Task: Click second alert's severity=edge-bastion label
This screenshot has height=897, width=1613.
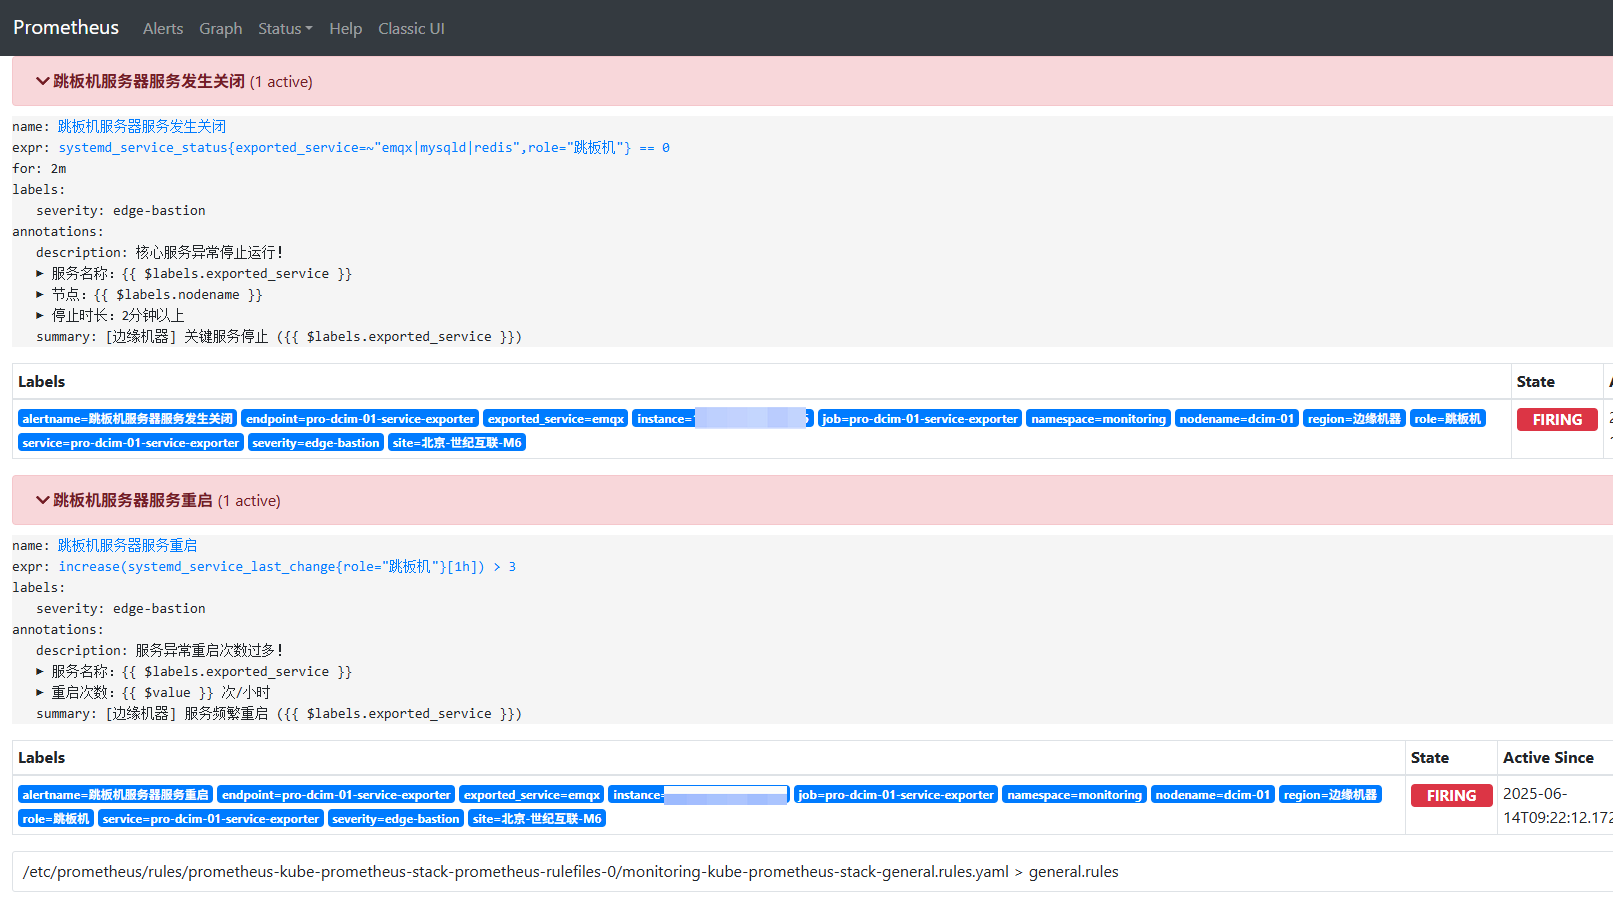Action: [x=396, y=819]
